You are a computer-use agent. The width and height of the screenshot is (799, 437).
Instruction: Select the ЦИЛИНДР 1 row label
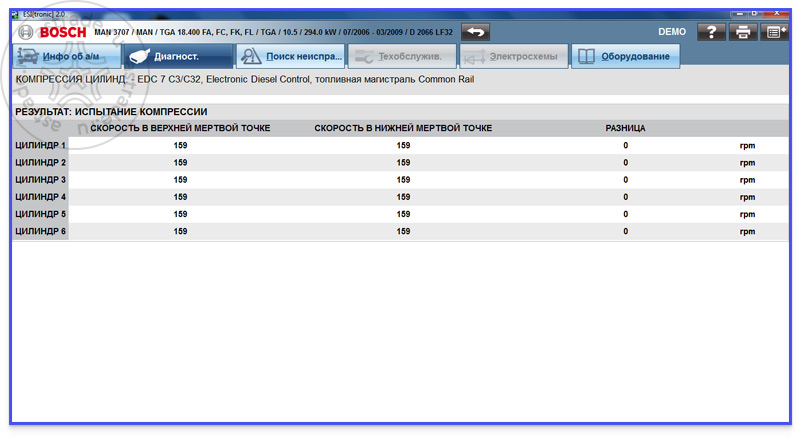(40, 145)
